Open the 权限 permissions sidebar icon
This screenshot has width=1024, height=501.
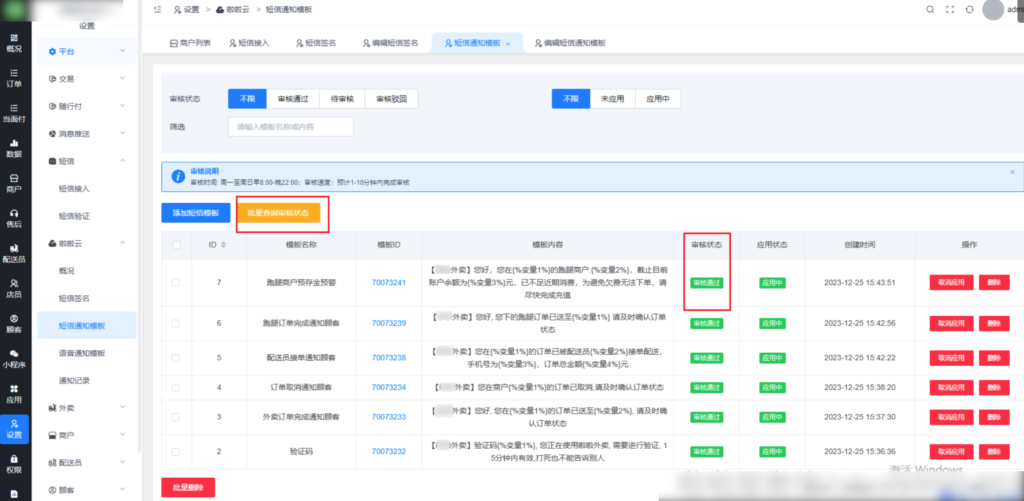[x=14, y=464]
